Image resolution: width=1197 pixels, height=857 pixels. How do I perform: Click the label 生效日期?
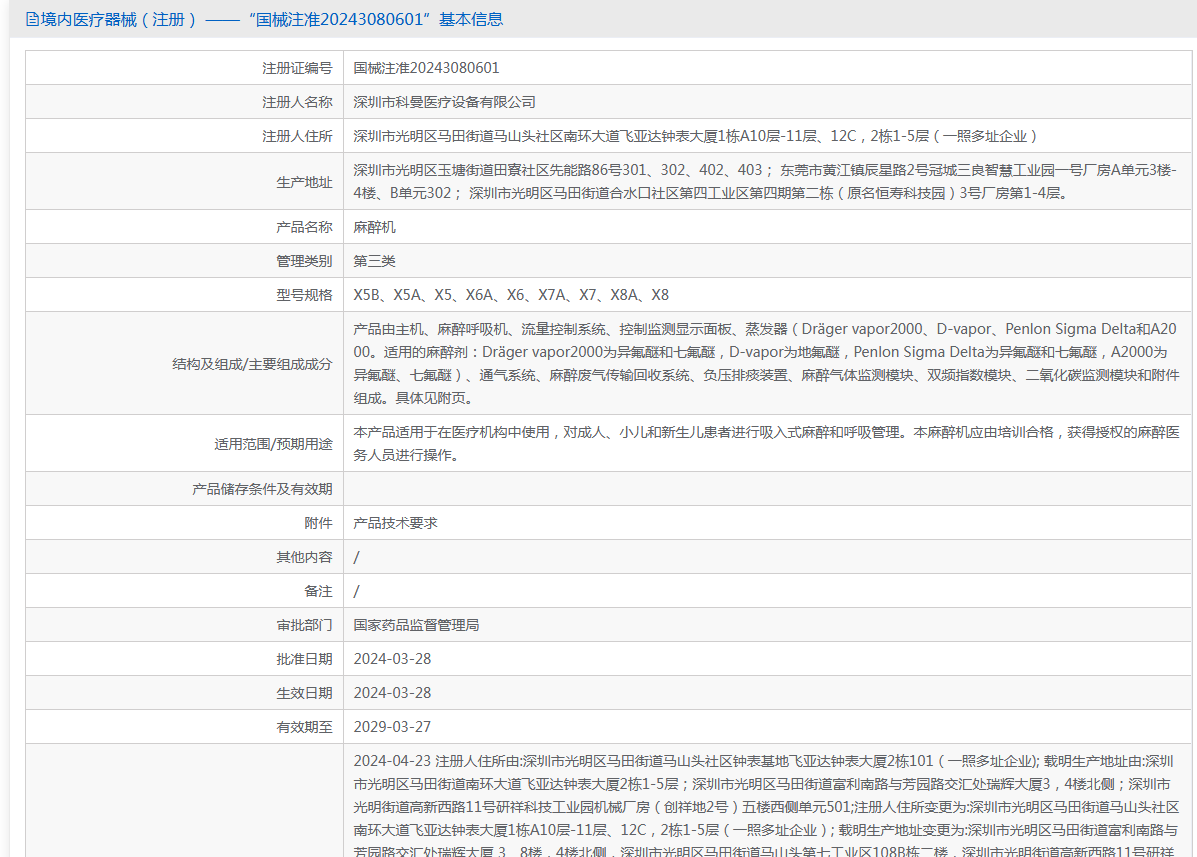point(305,693)
